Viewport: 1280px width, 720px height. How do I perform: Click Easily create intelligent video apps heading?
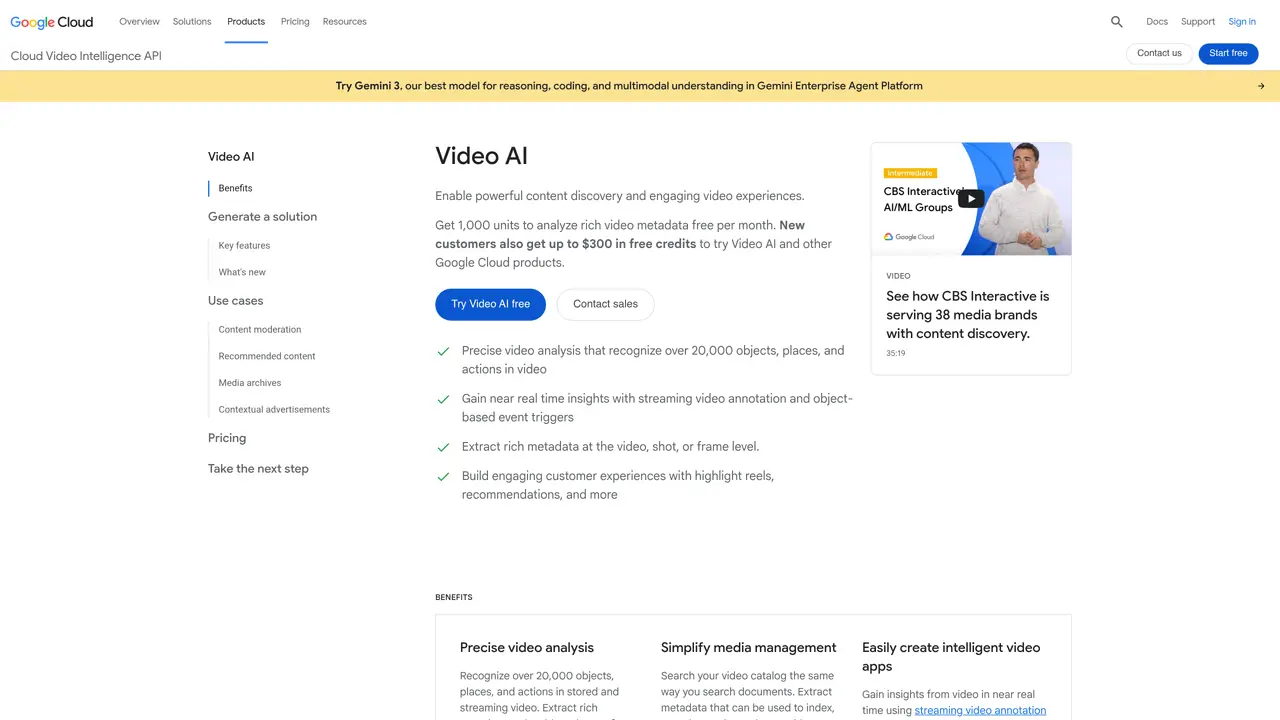(951, 657)
